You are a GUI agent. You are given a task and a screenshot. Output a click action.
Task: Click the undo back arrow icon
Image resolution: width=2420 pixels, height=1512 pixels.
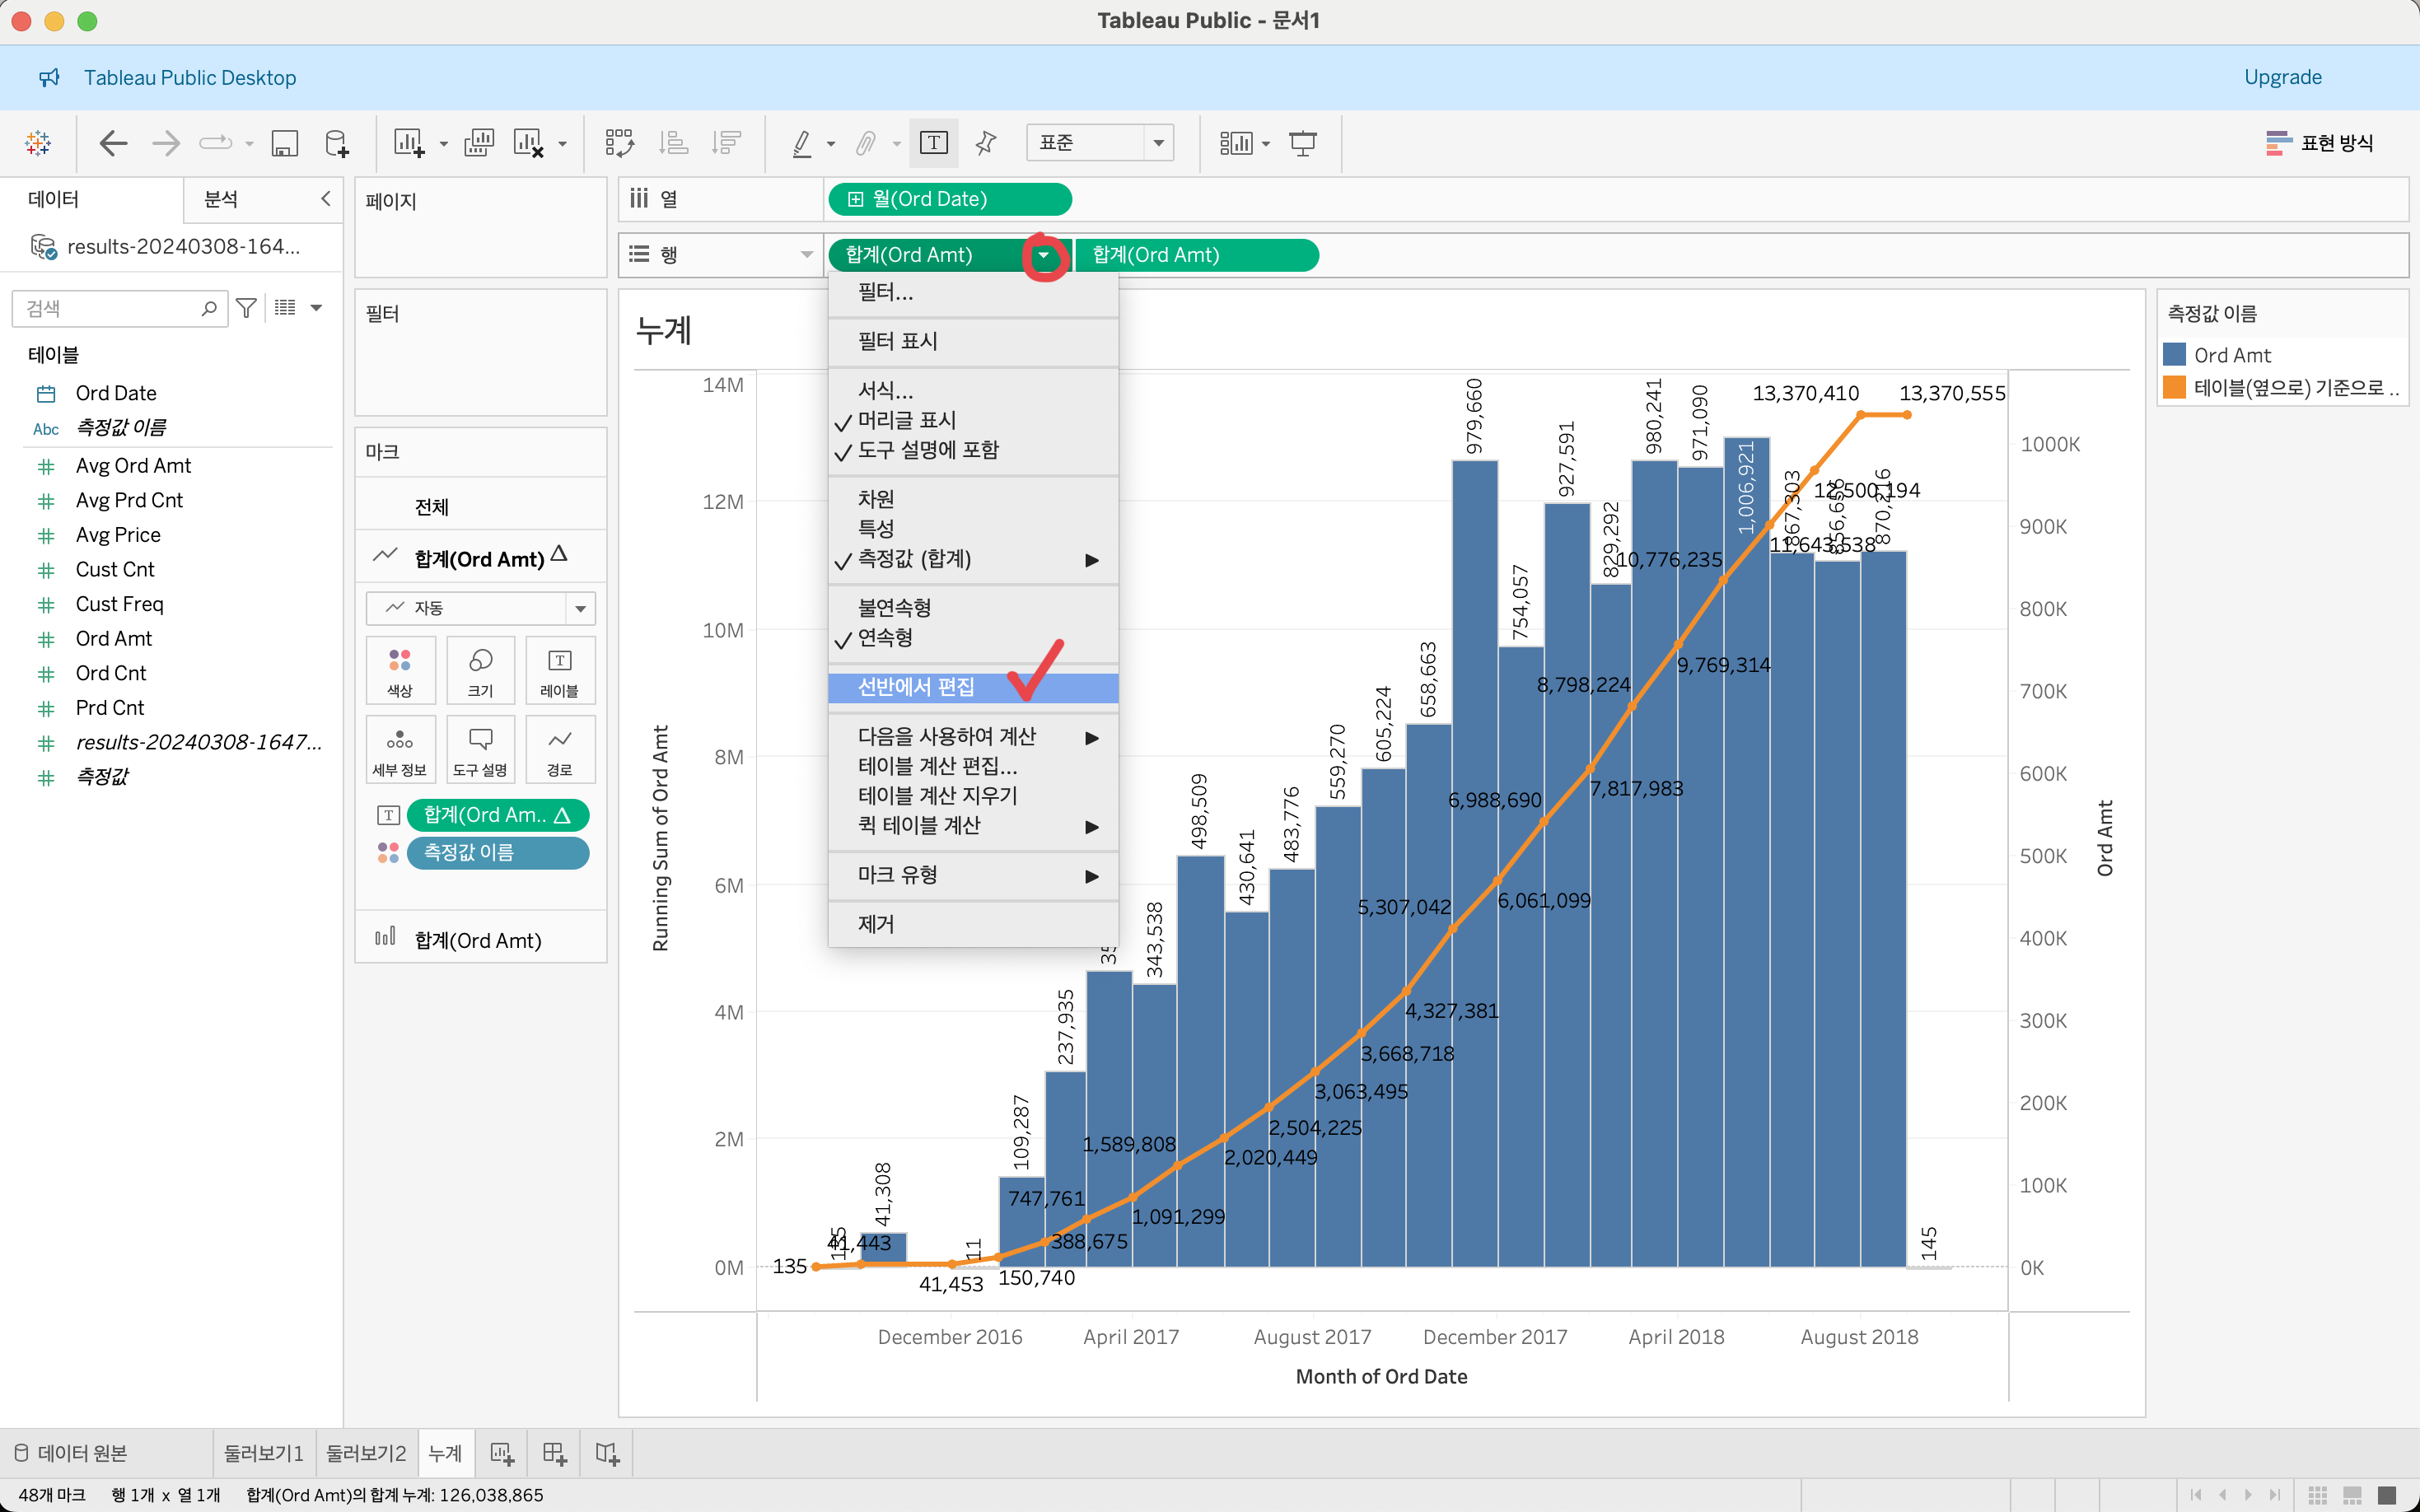click(113, 143)
